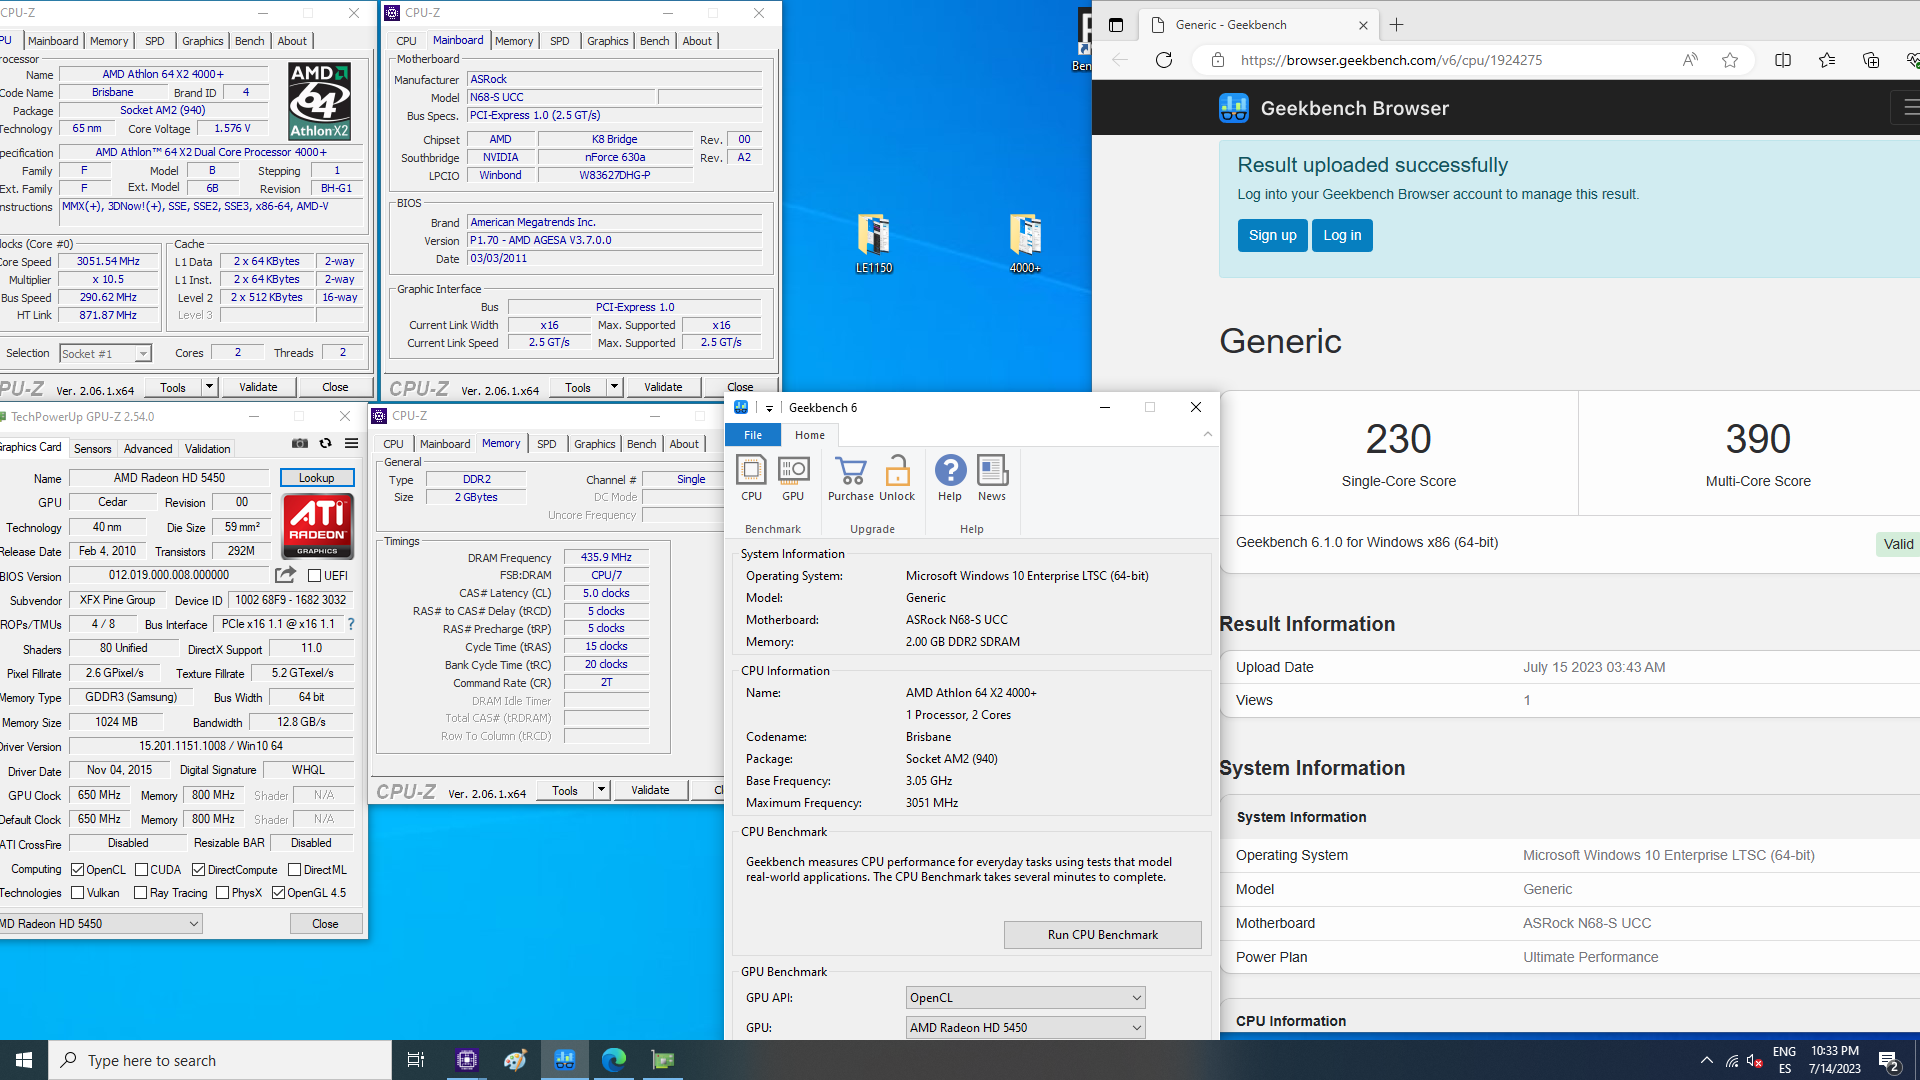Screen dimensions: 1920x1080
Task: Toggle PhysX checkbox in GPU-Z
Action: (222, 893)
